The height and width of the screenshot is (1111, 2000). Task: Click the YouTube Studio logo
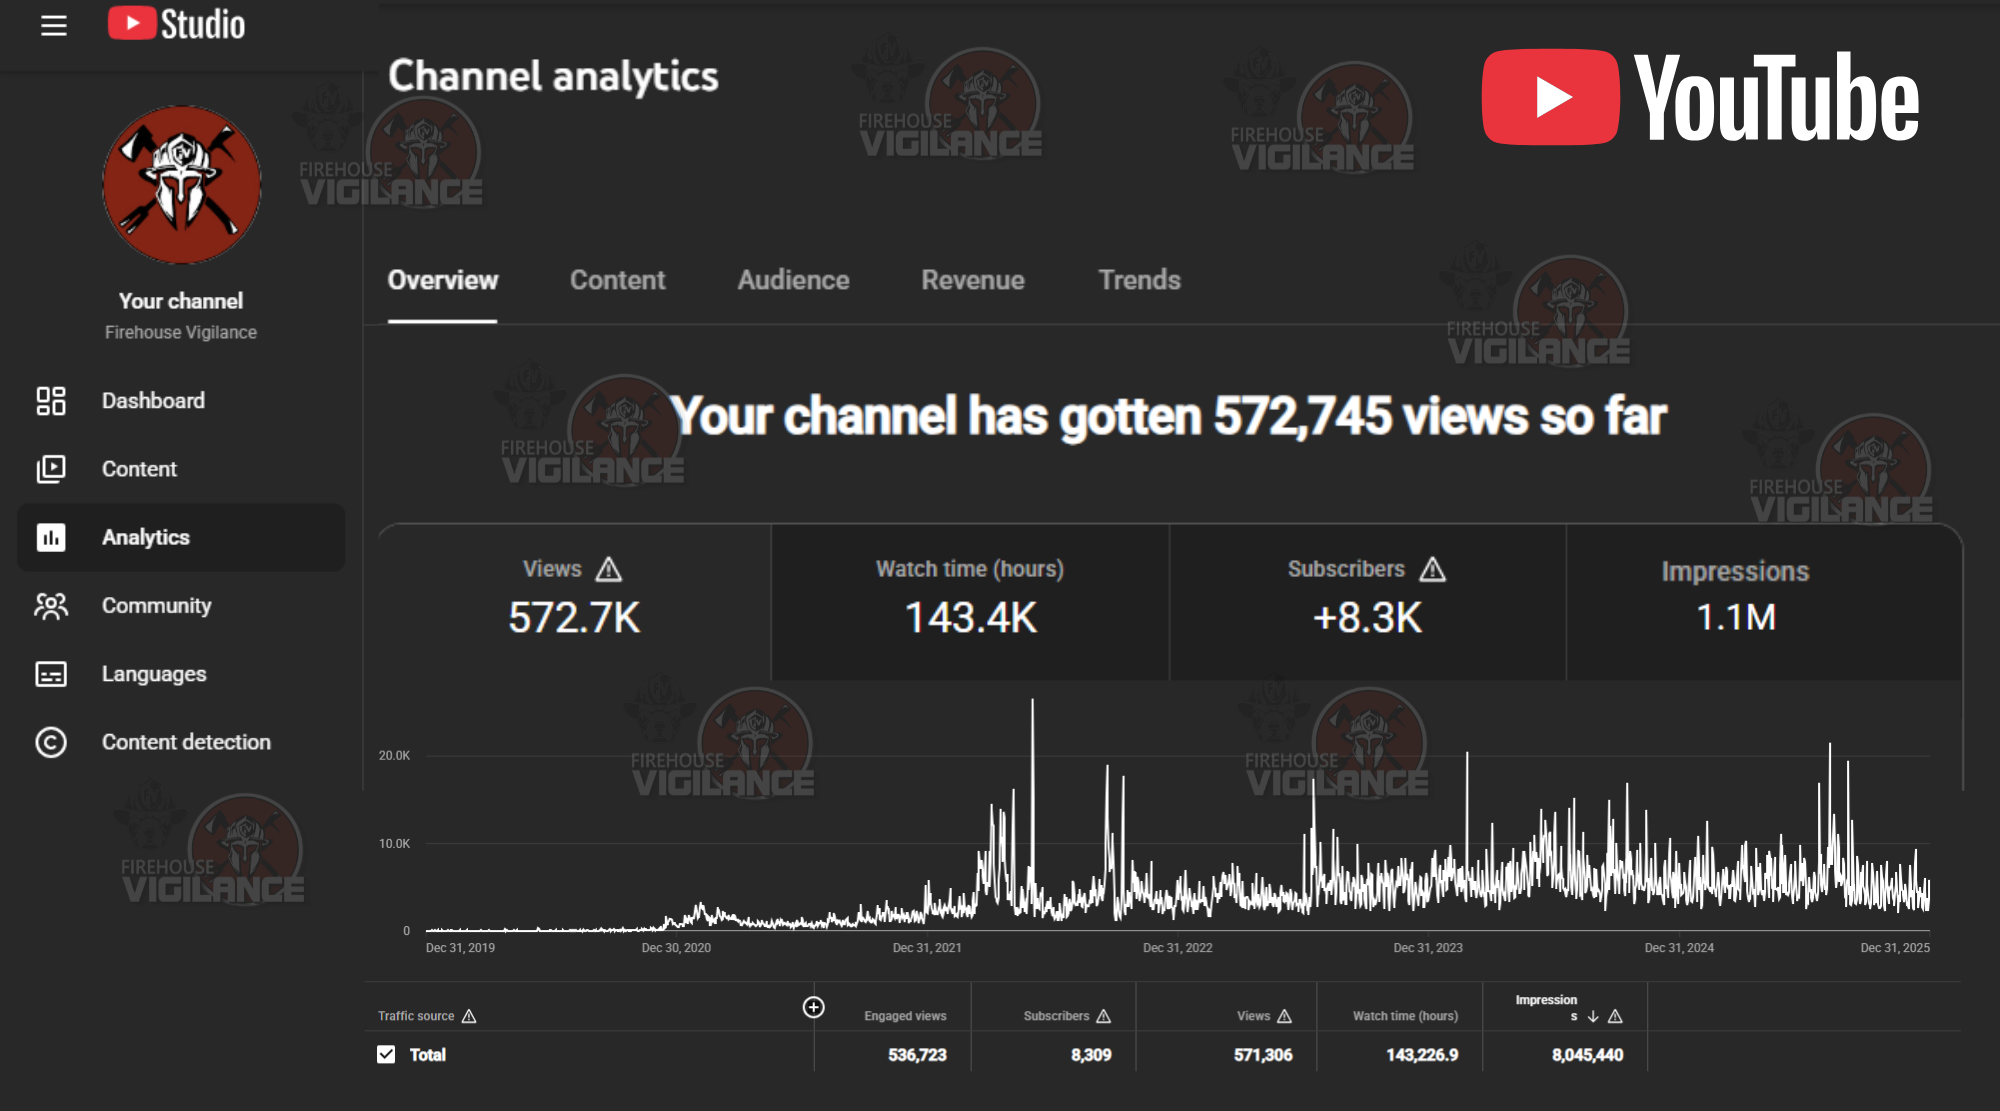tap(176, 24)
